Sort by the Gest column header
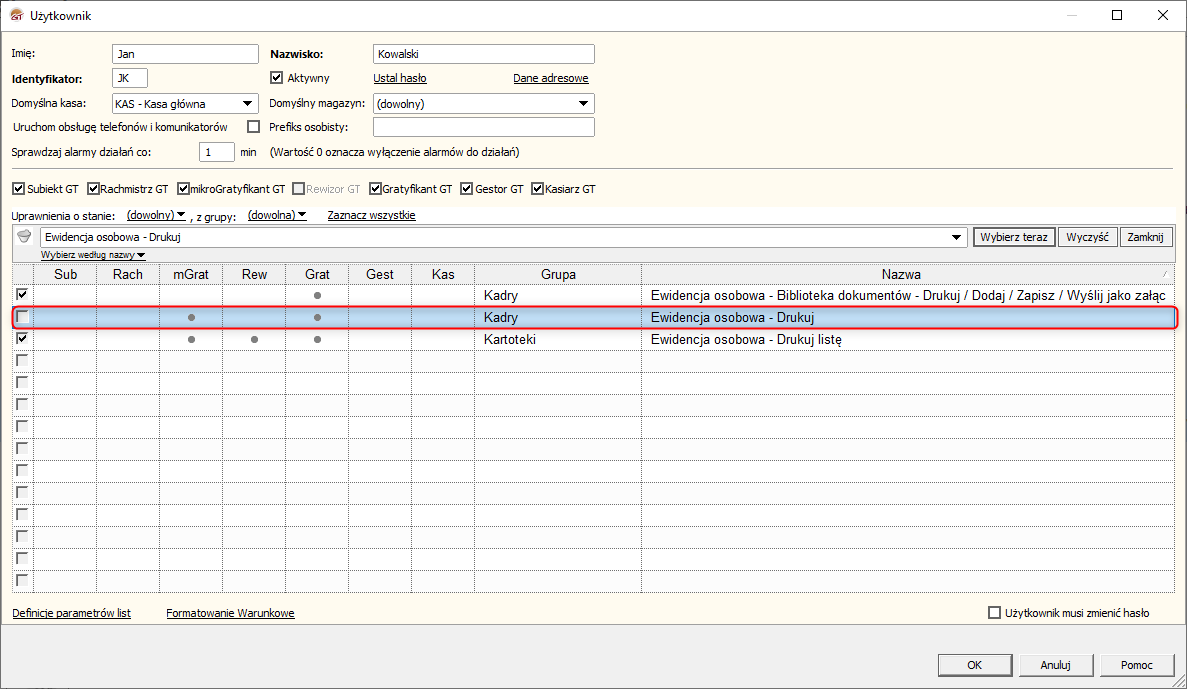 point(380,274)
